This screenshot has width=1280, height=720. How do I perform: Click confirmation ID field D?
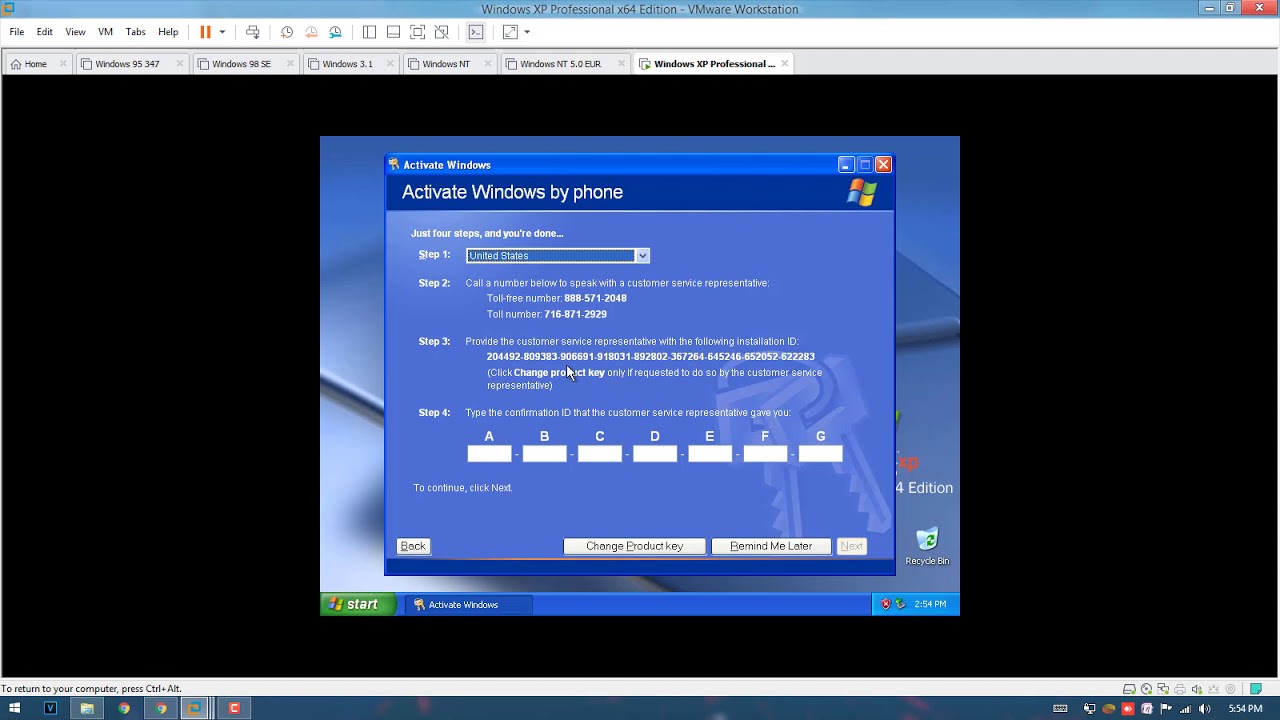[x=655, y=454]
